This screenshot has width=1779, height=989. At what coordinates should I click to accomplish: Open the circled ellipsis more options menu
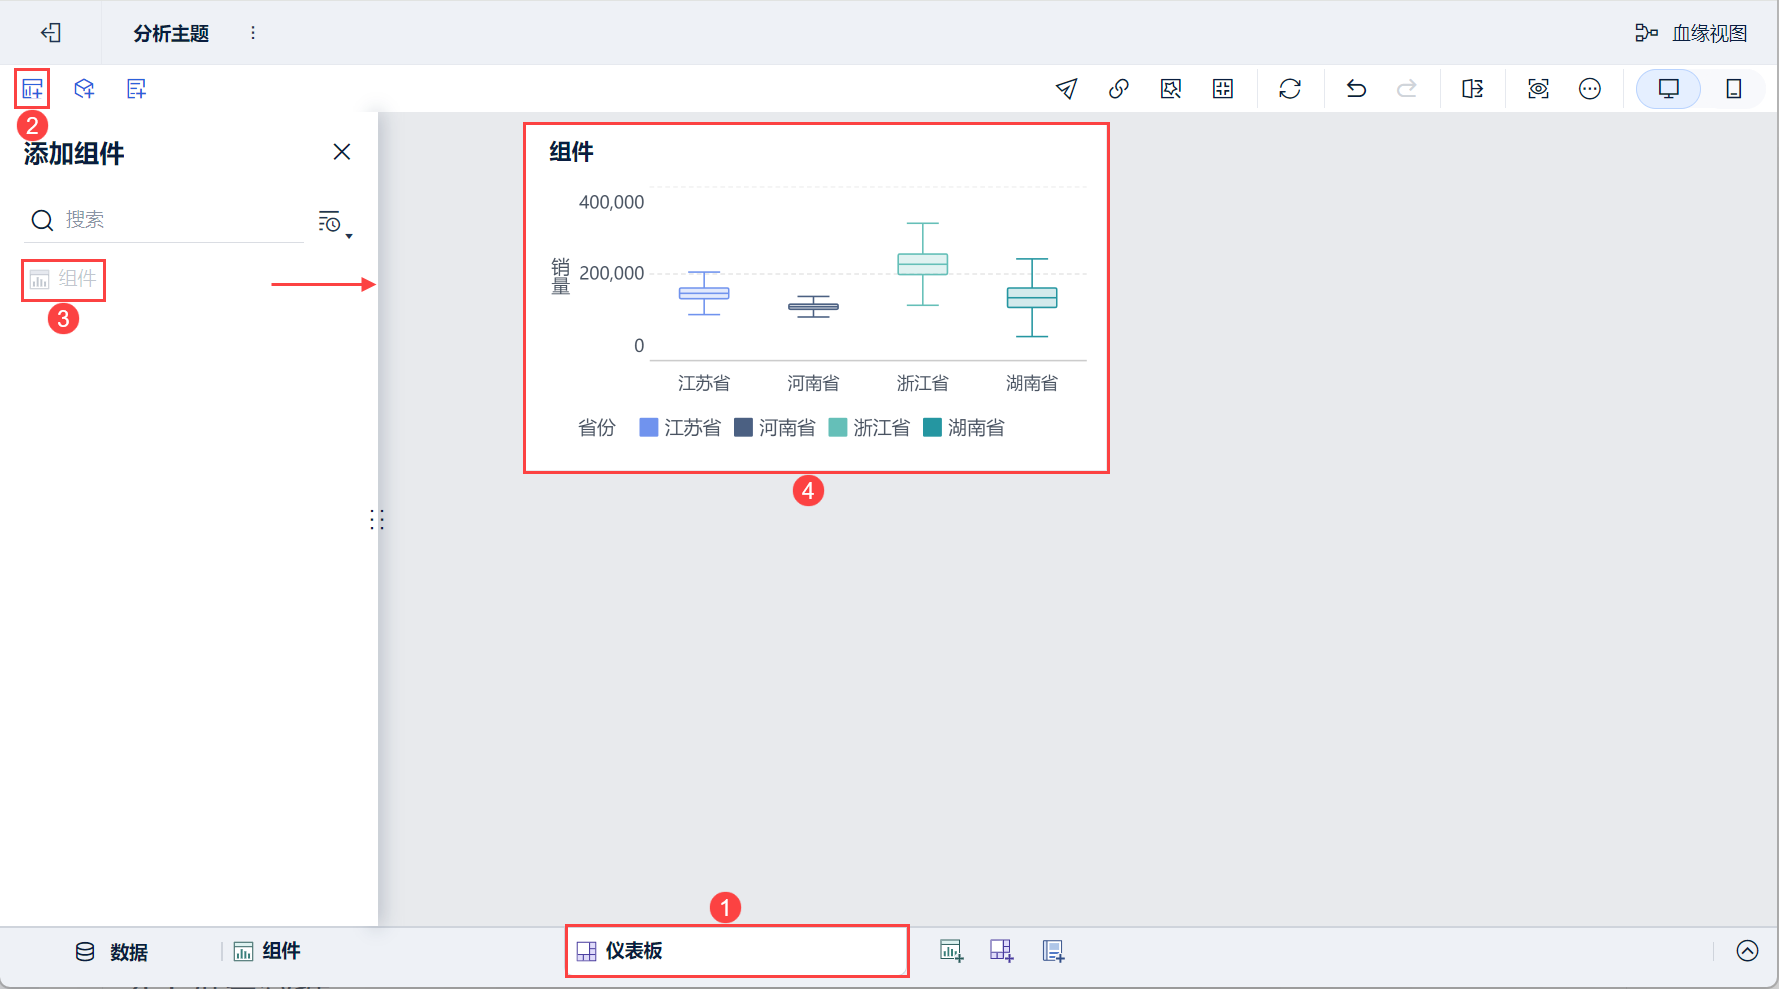(x=1590, y=89)
